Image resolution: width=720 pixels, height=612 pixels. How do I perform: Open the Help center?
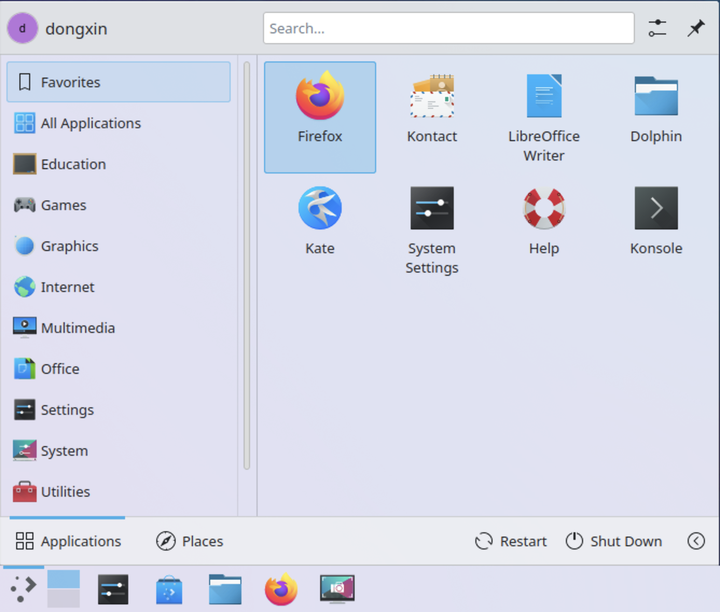(544, 230)
